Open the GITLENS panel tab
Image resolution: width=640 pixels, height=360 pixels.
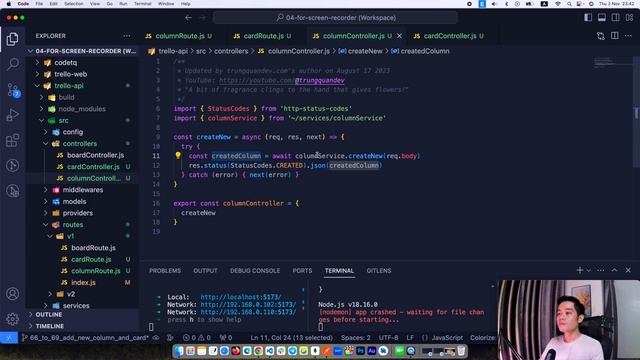[379, 271]
